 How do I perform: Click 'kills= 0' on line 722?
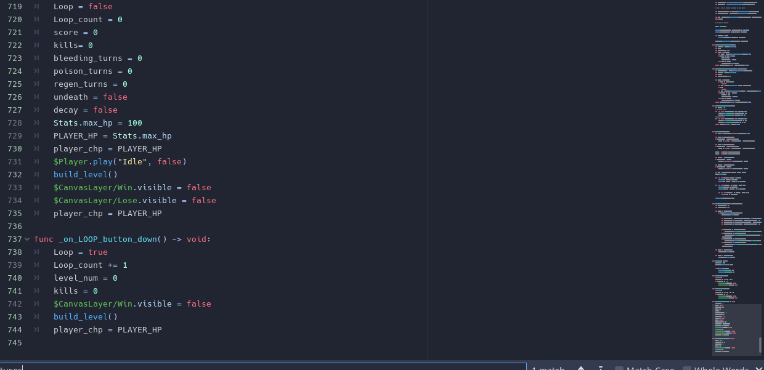pos(73,45)
